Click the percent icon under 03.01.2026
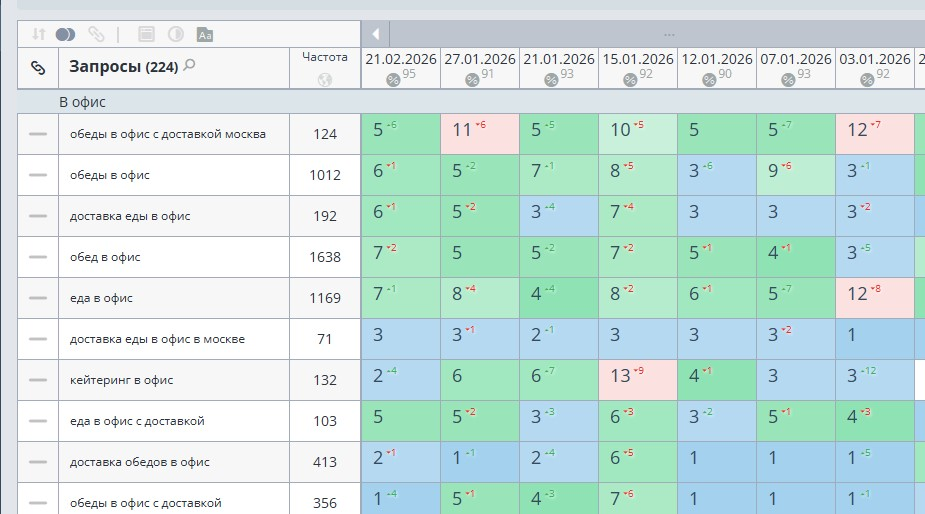Viewport: 925px width, 514px height. (867, 80)
